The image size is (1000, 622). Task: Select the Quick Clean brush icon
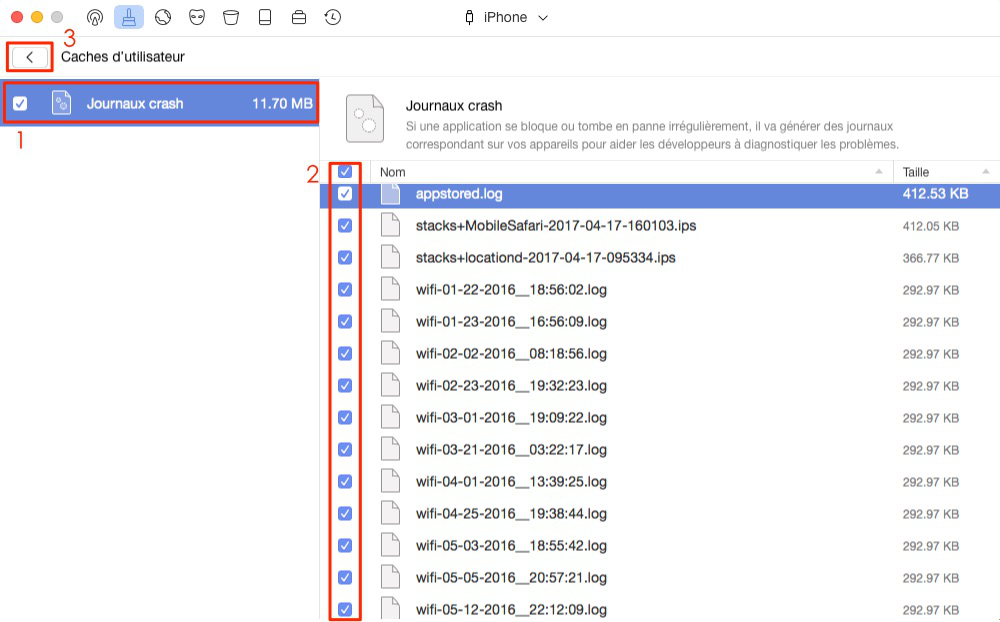pyautogui.click(x=129, y=17)
